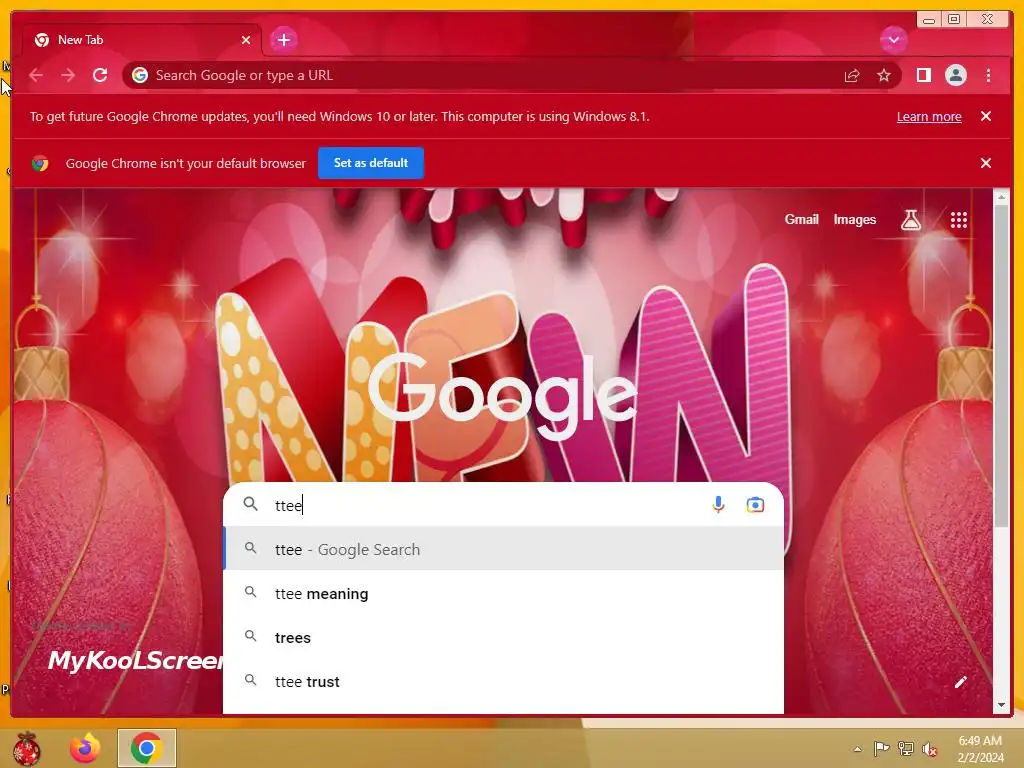Expand the tab search dropdown arrow
This screenshot has height=768, width=1024.
(x=893, y=40)
